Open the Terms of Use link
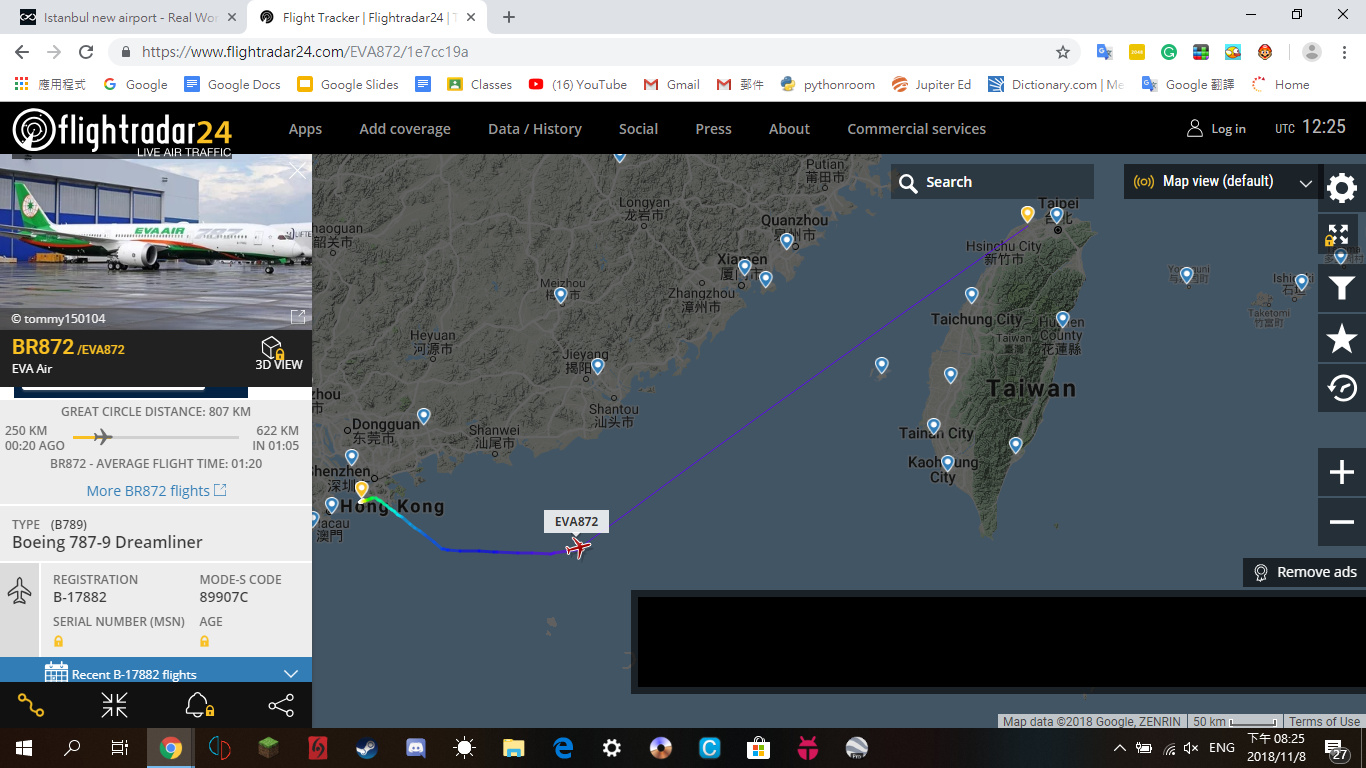Screen dimensions: 1366x768 (1324, 722)
